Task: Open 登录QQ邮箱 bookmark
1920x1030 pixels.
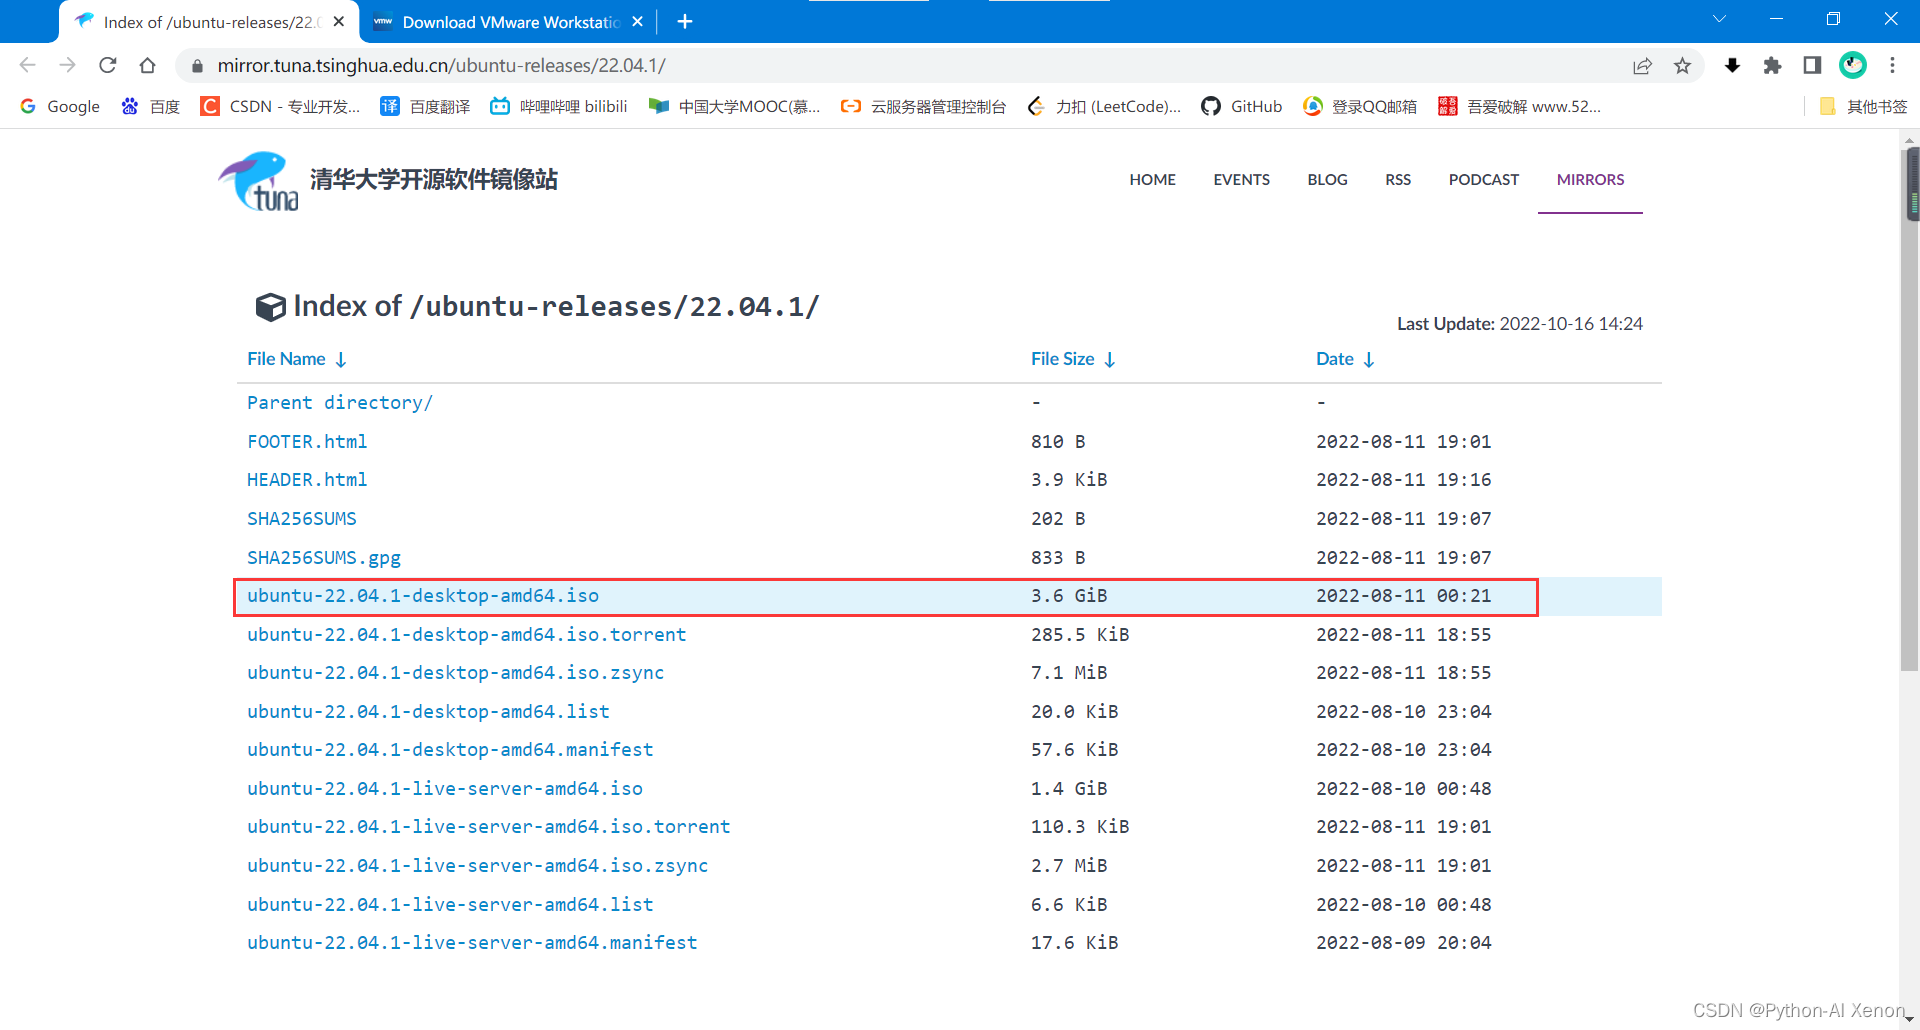Action: (x=1360, y=106)
